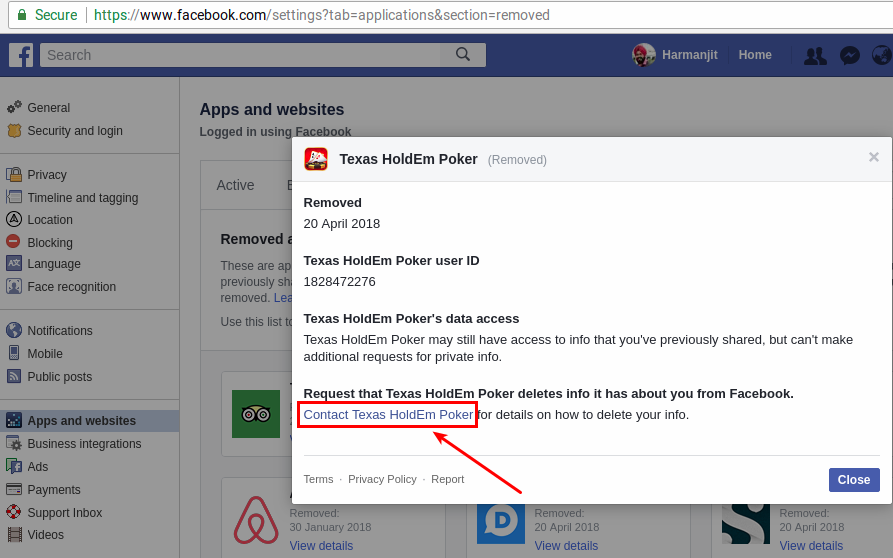Click the search magnifier button

463,55
